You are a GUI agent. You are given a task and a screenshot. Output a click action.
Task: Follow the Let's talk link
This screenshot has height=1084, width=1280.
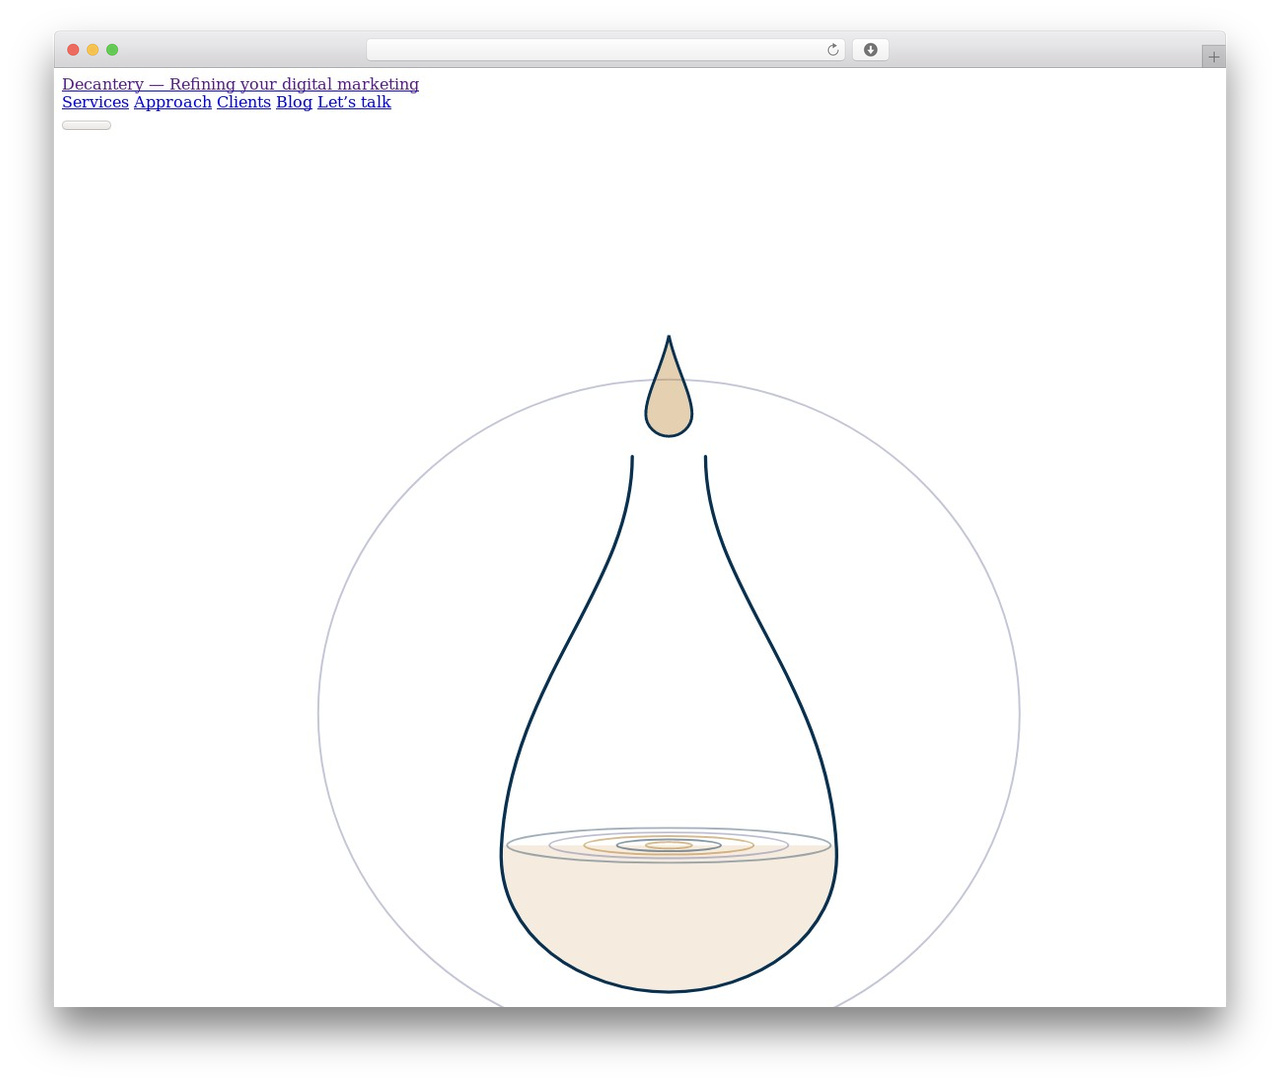click(x=354, y=102)
